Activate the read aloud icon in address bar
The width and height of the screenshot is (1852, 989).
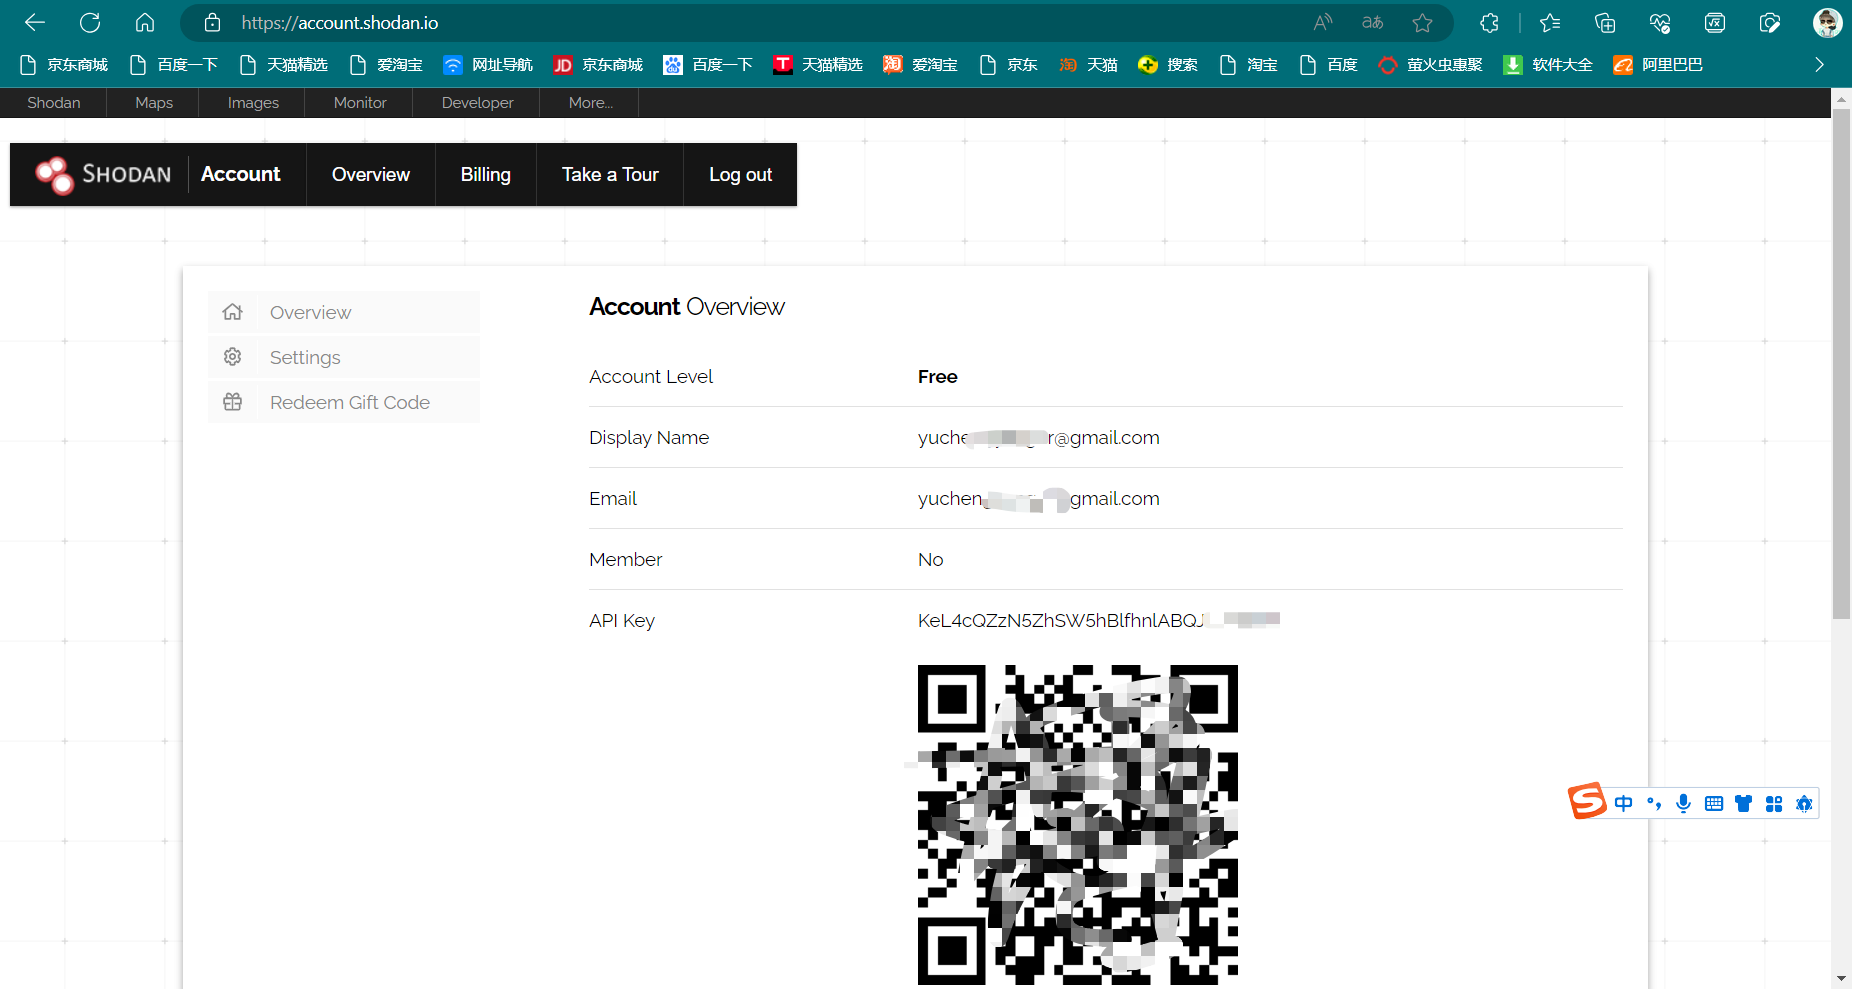pyautogui.click(x=1323, y=22)
